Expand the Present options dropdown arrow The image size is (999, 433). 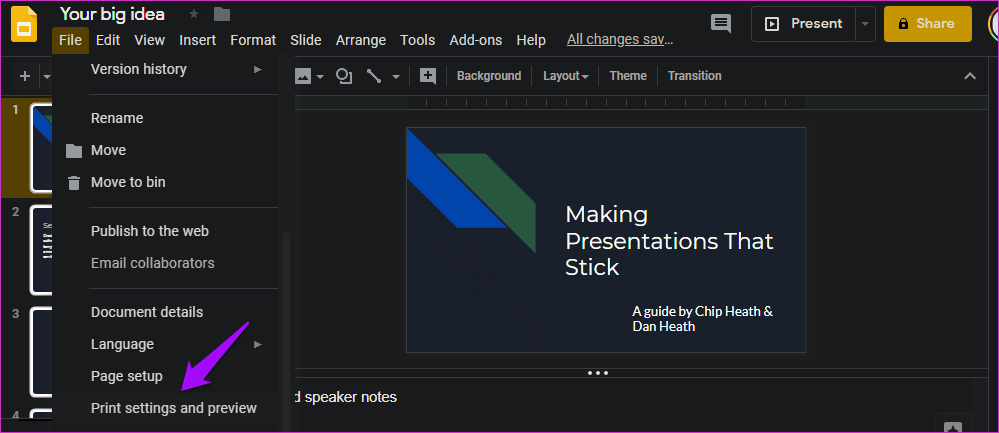click(x=865, y=24)
